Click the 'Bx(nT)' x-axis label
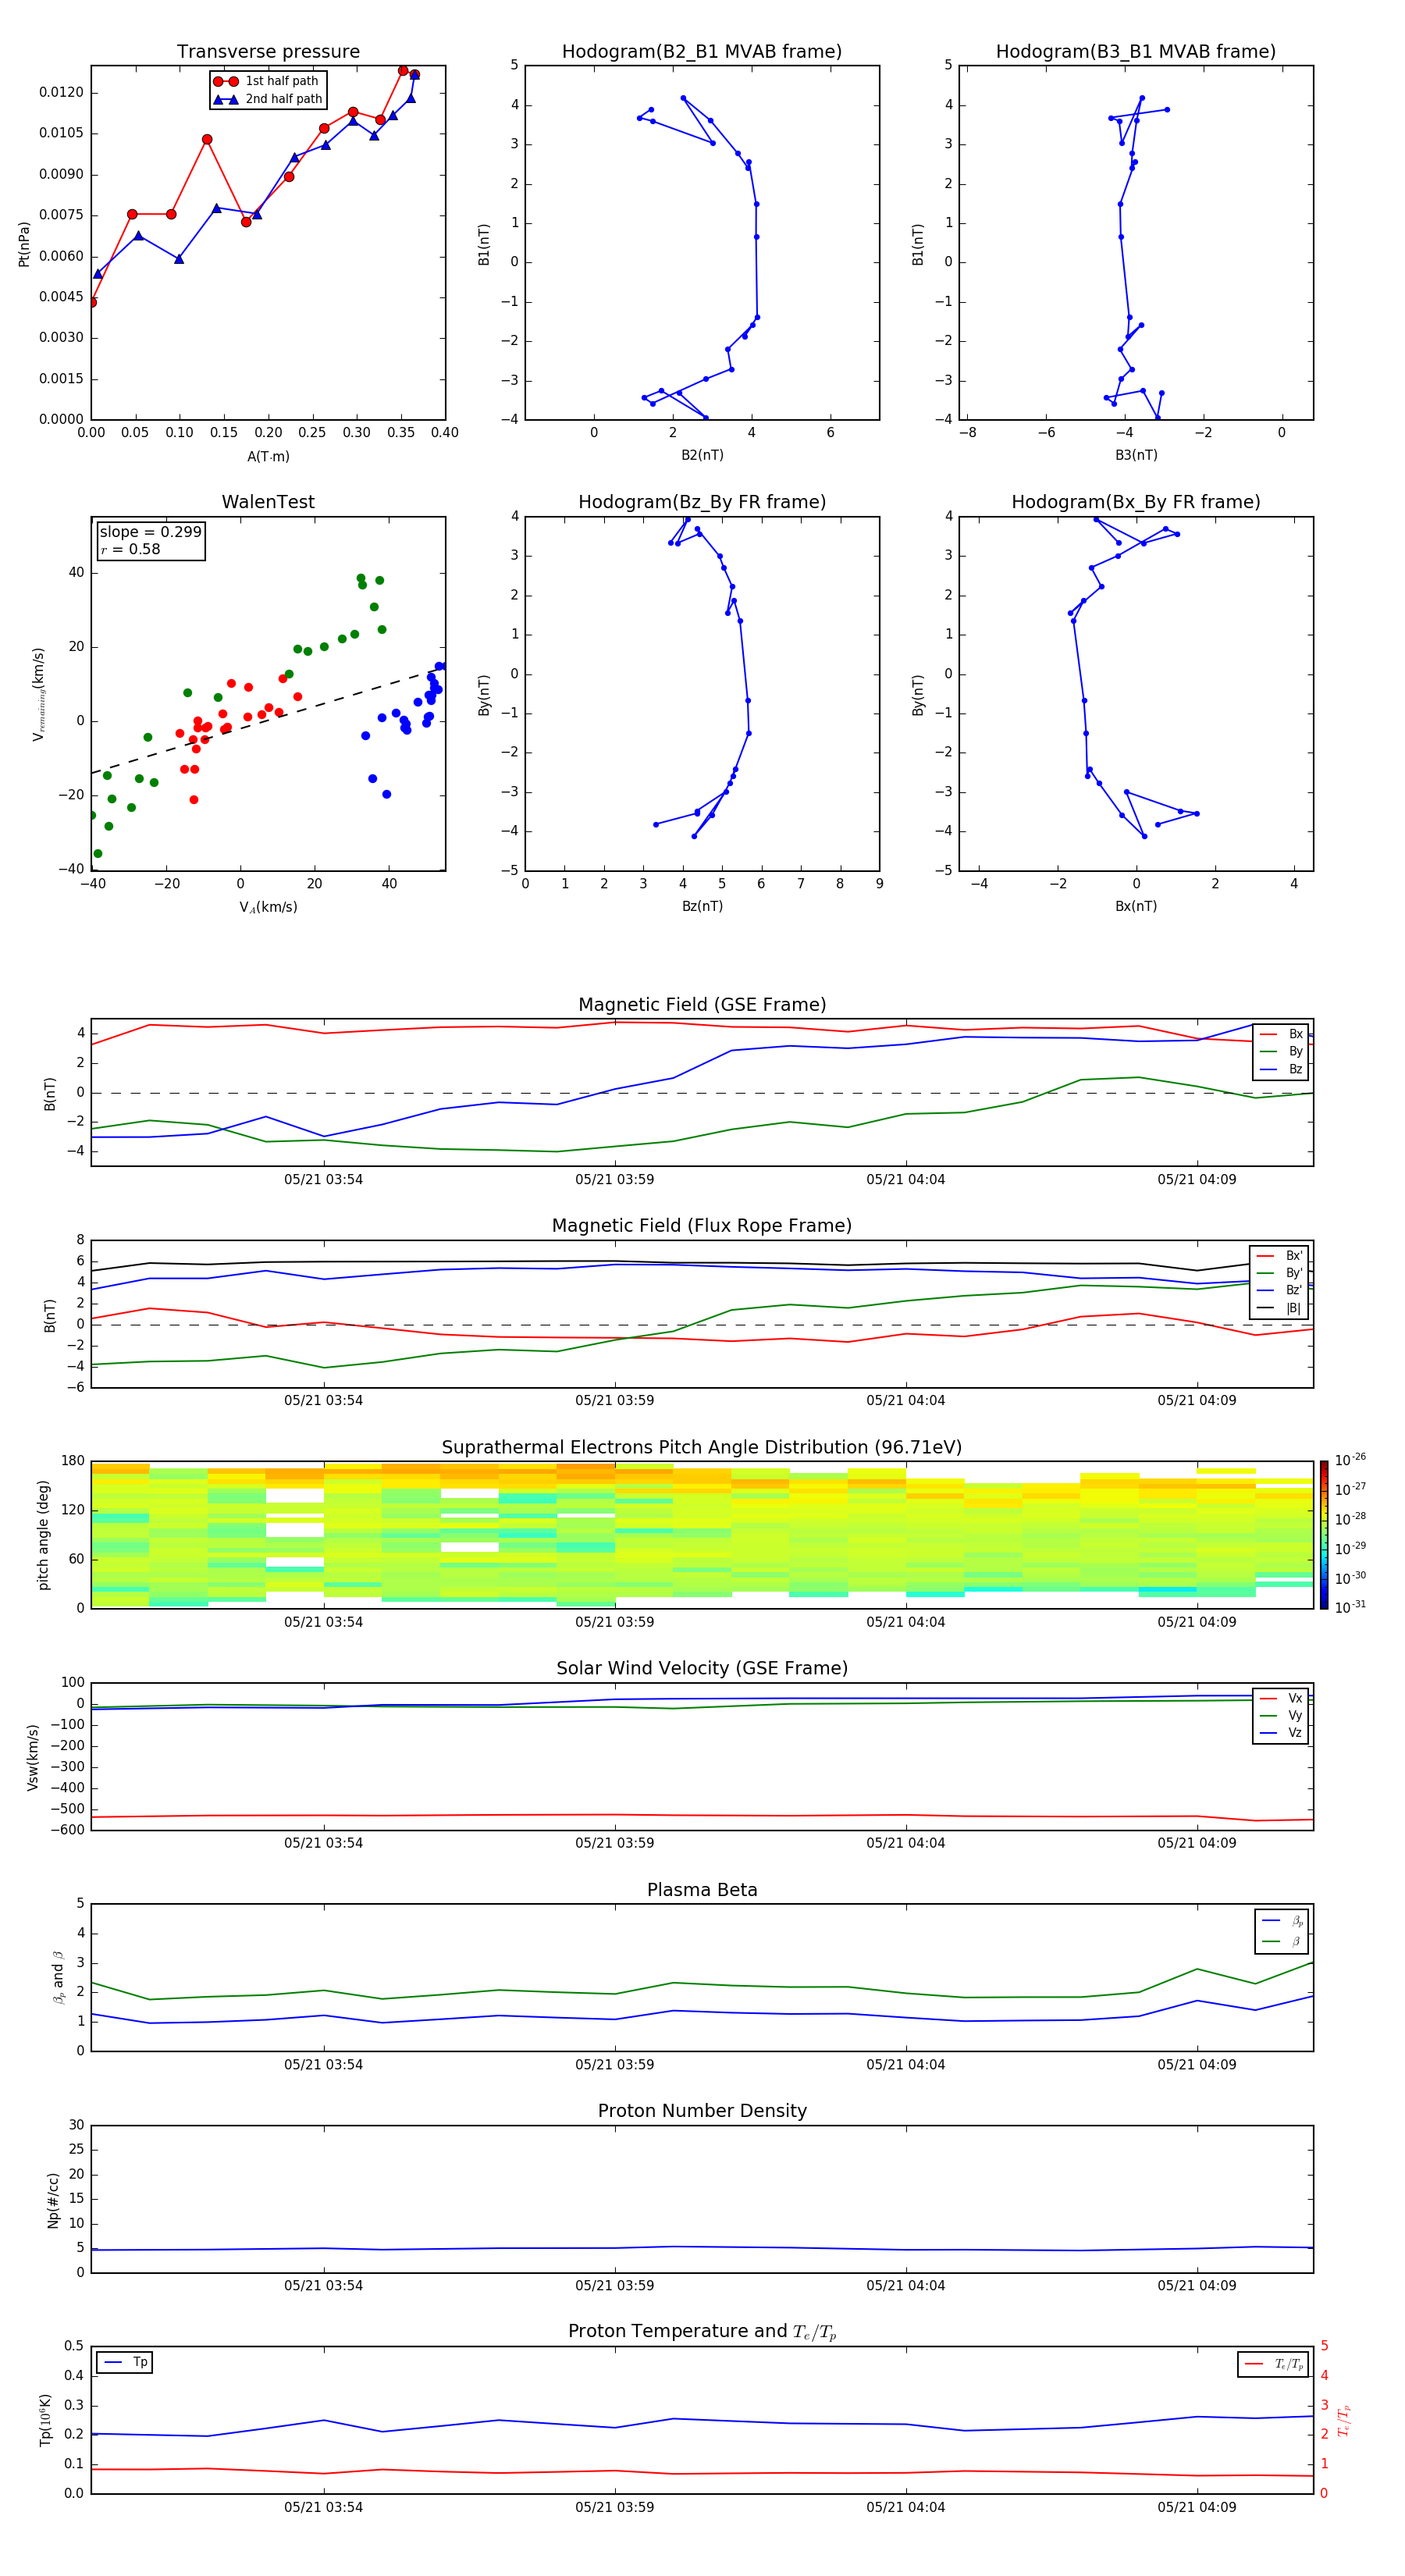The image size is (1405, 2576). 1136,906
